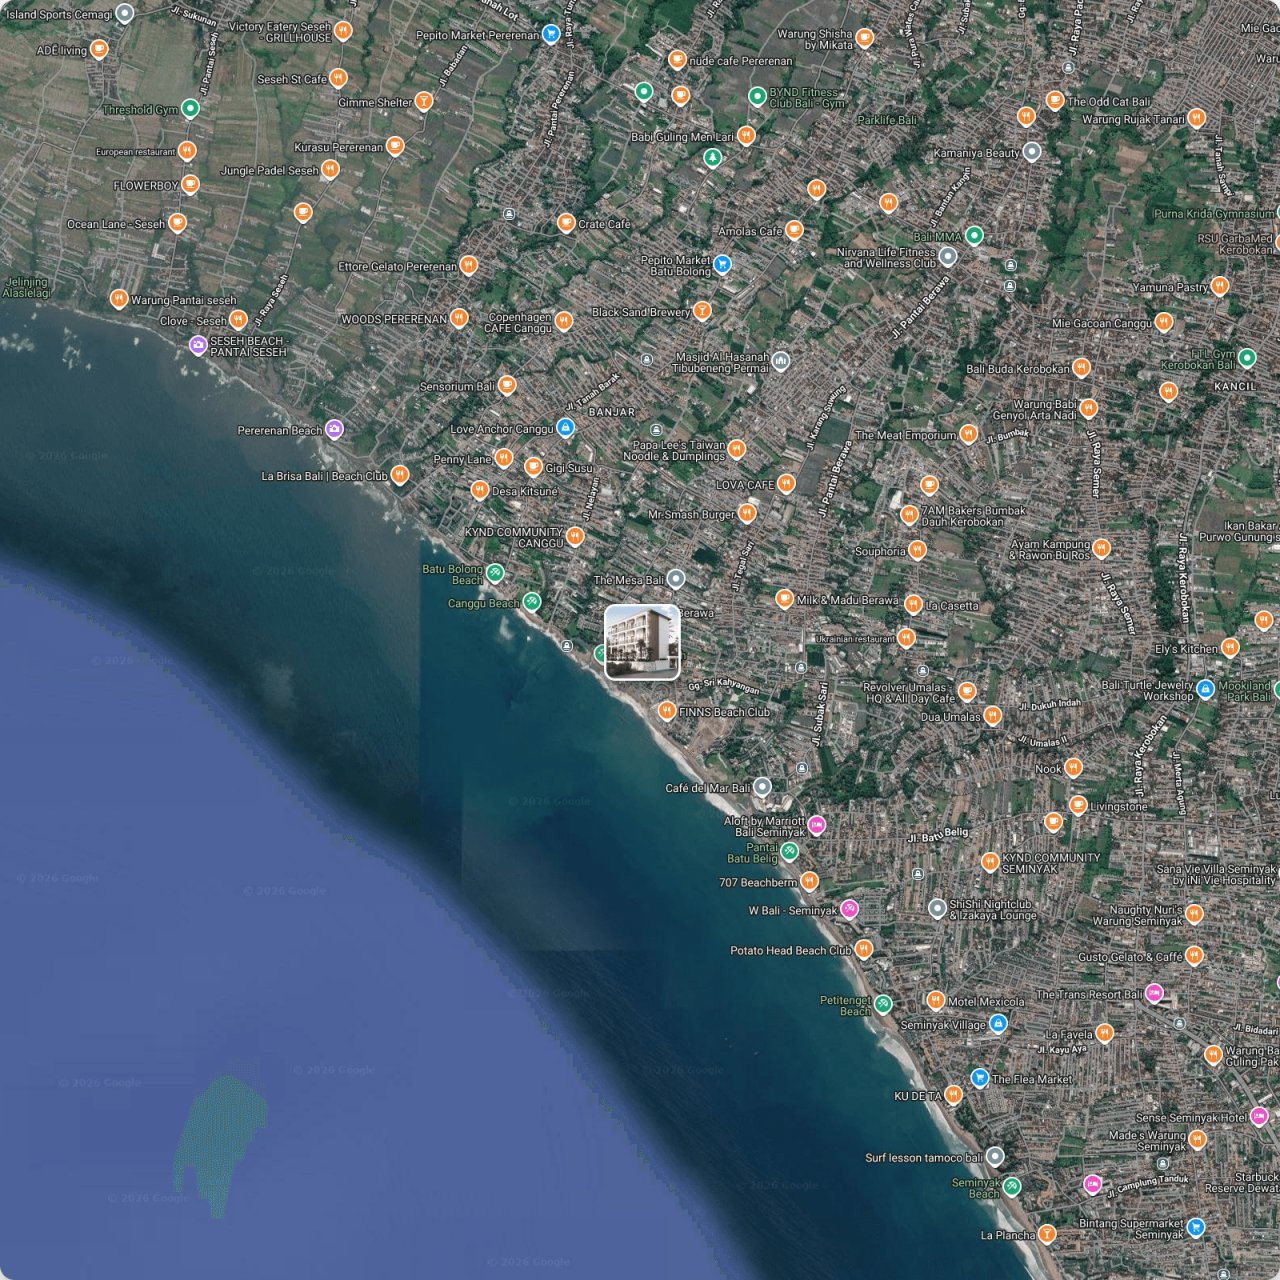The width and height of the screenshot is (1280, 1280).
Task: Click the Gg. Sri Kahyangan street label
Action: coord(724,686)
